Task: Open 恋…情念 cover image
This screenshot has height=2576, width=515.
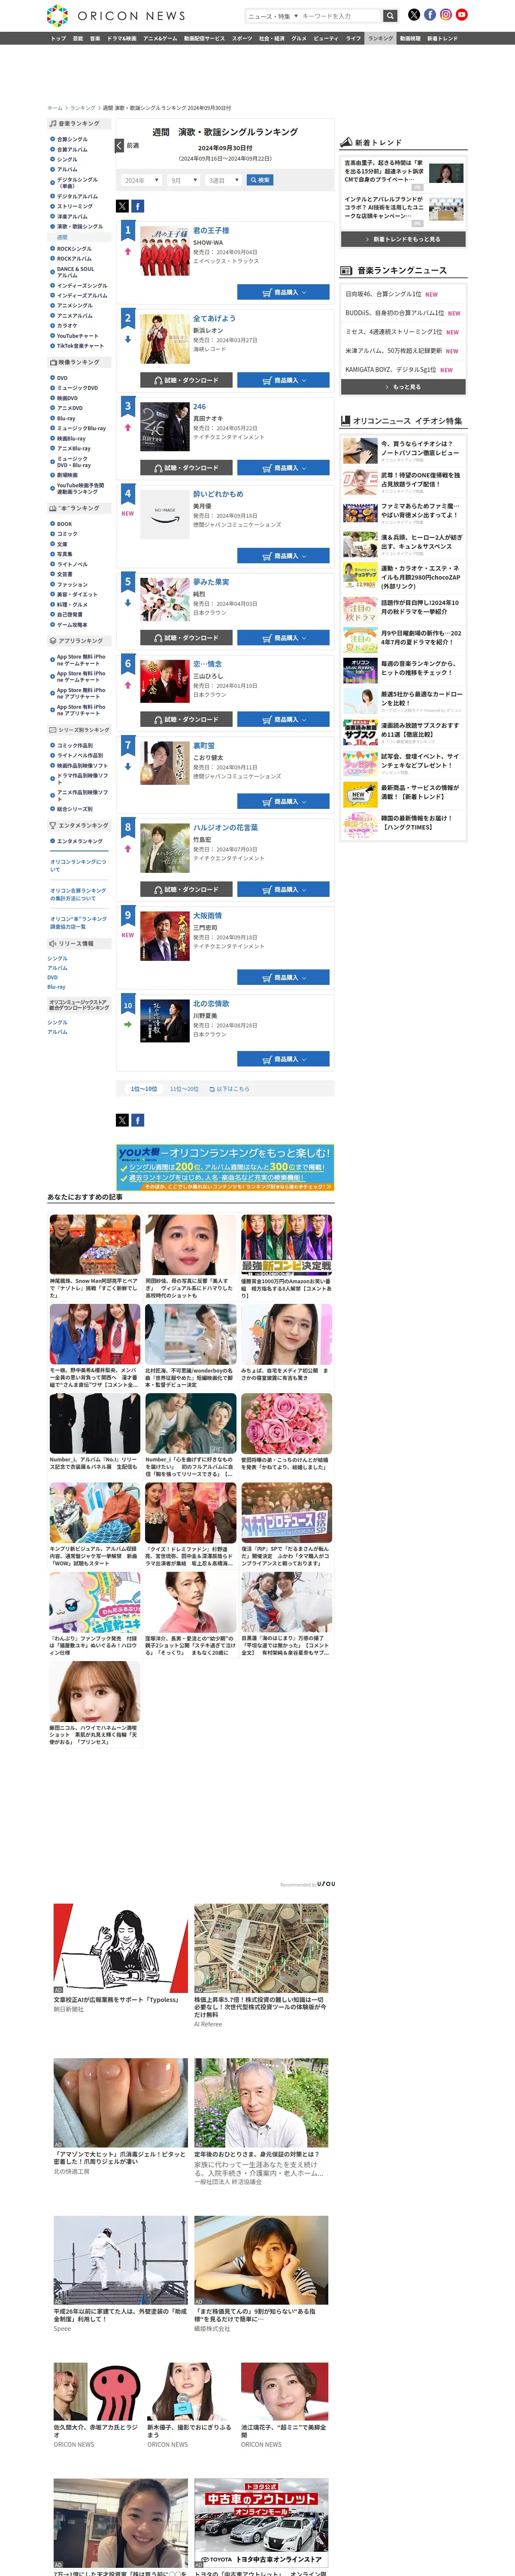Action: pos(164,682)
